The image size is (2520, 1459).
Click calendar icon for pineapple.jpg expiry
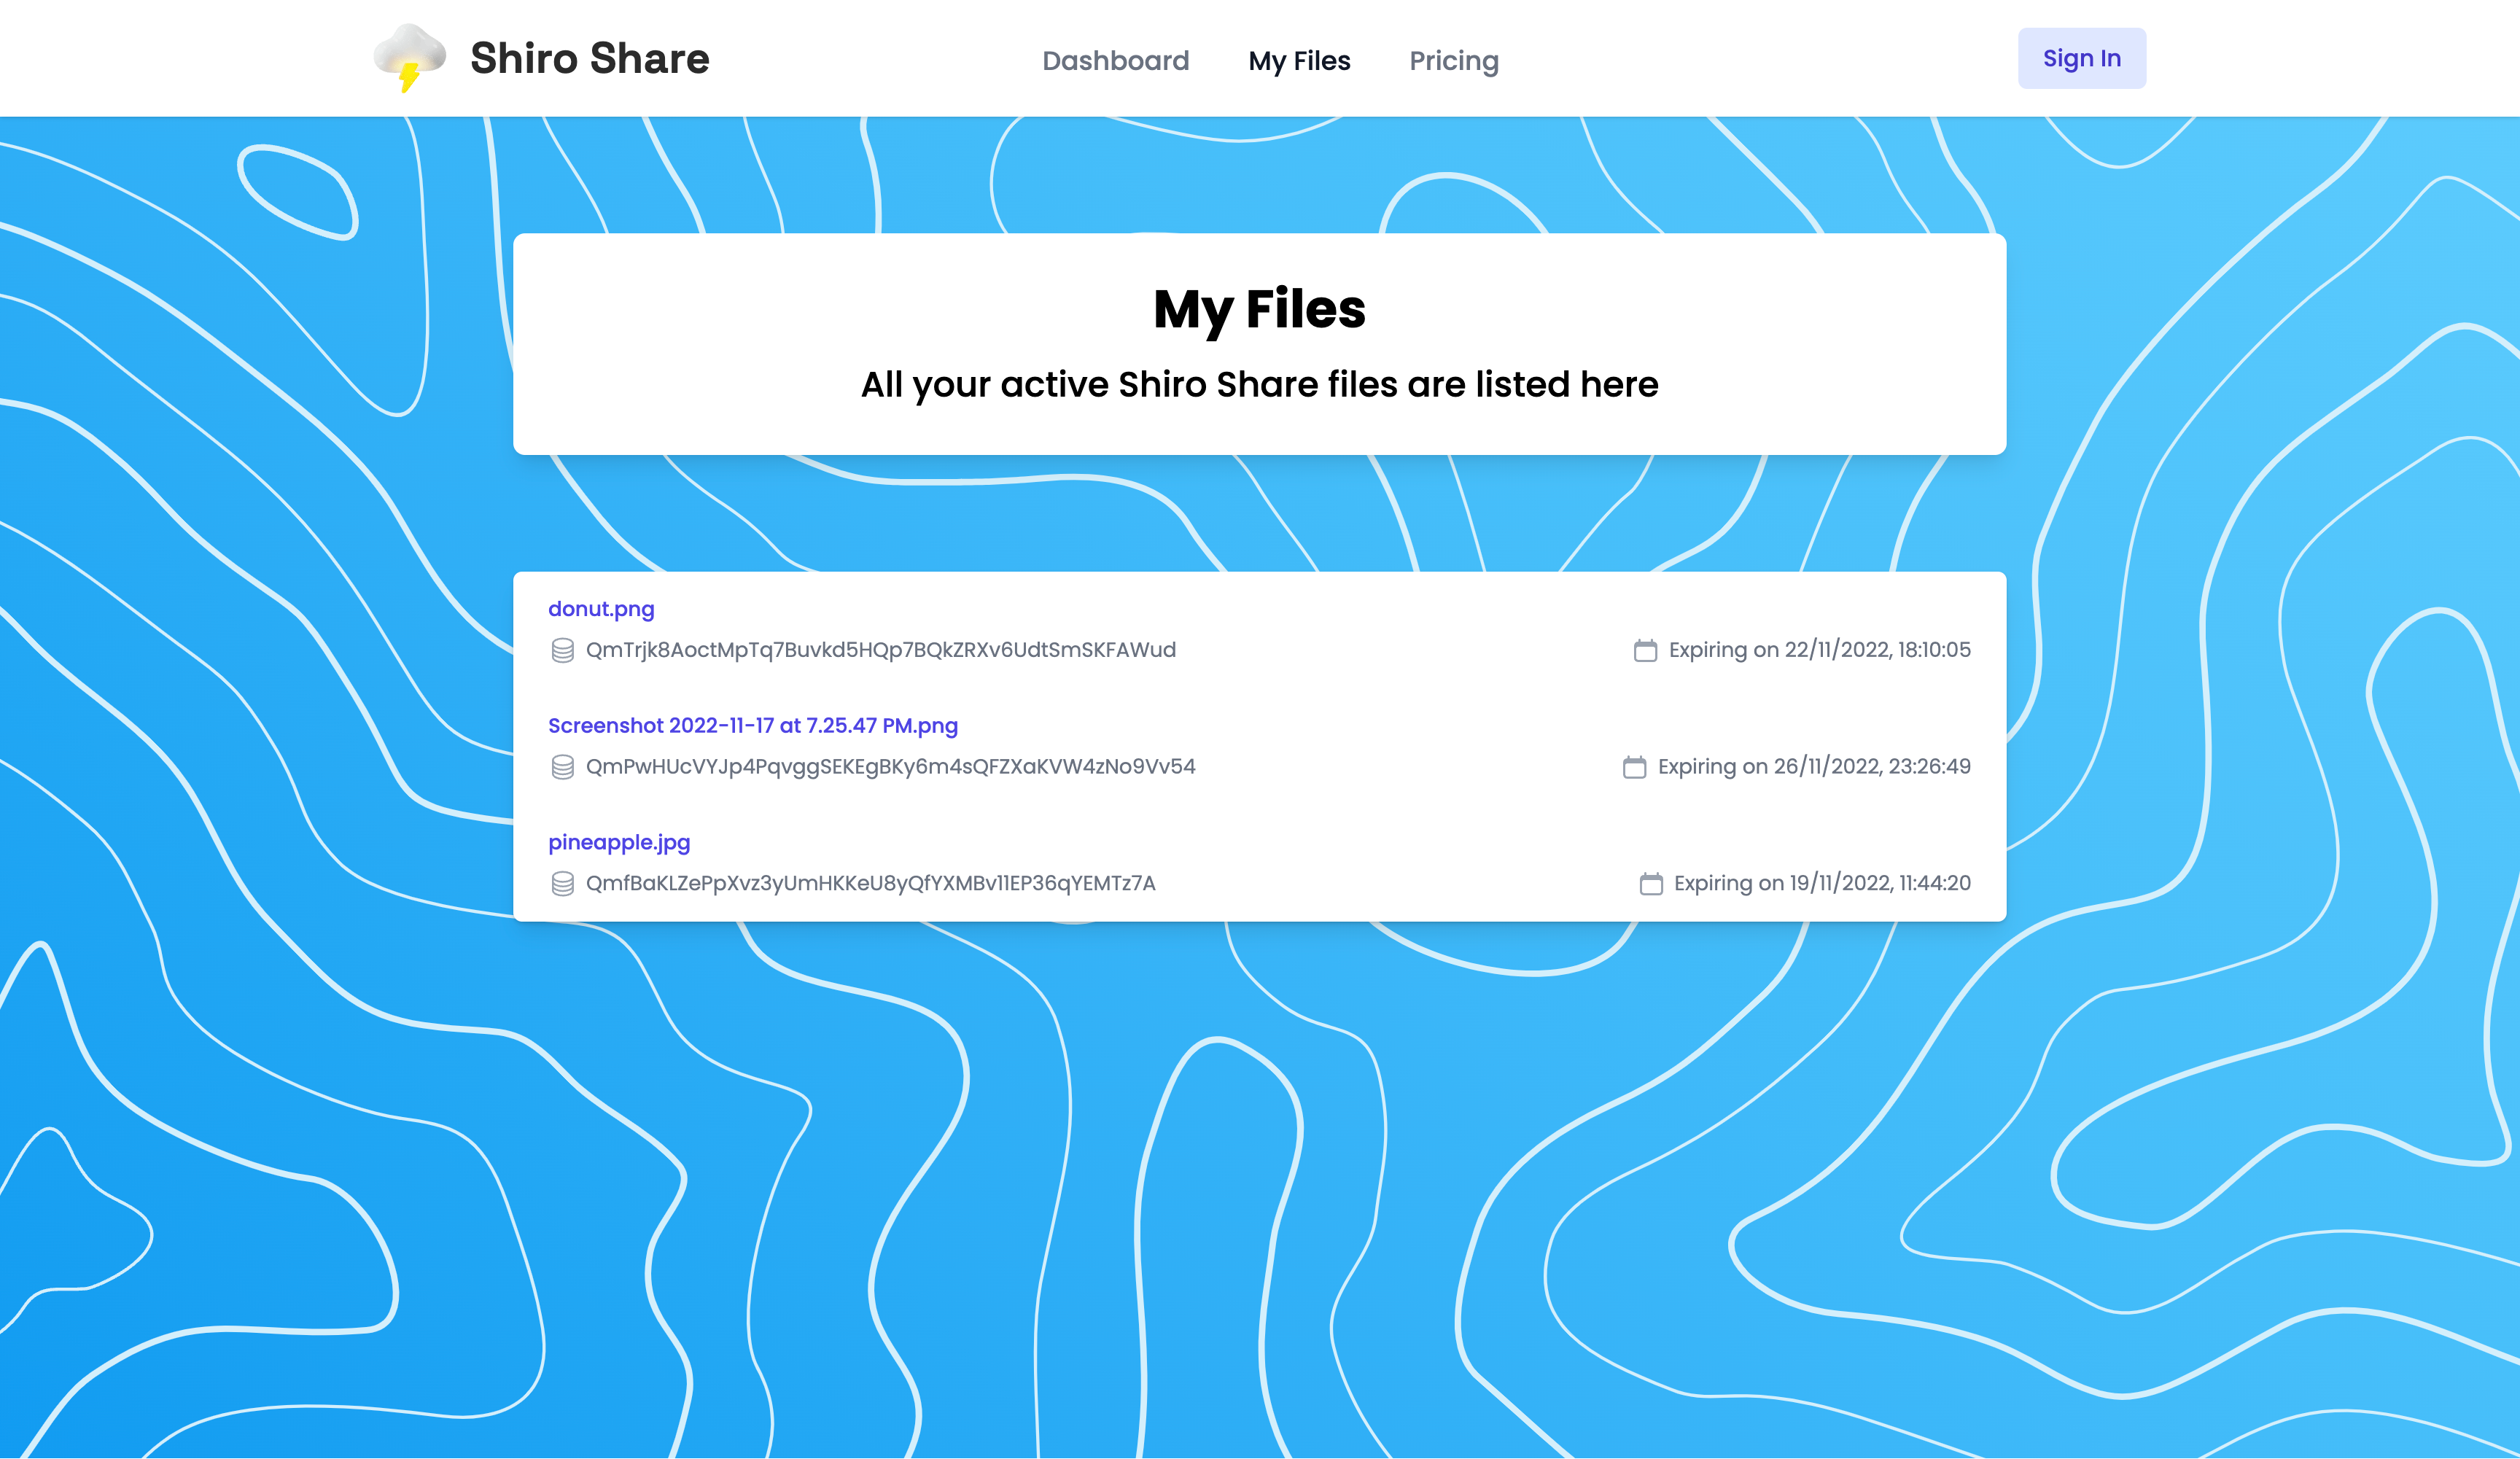tap(1651, 884)
